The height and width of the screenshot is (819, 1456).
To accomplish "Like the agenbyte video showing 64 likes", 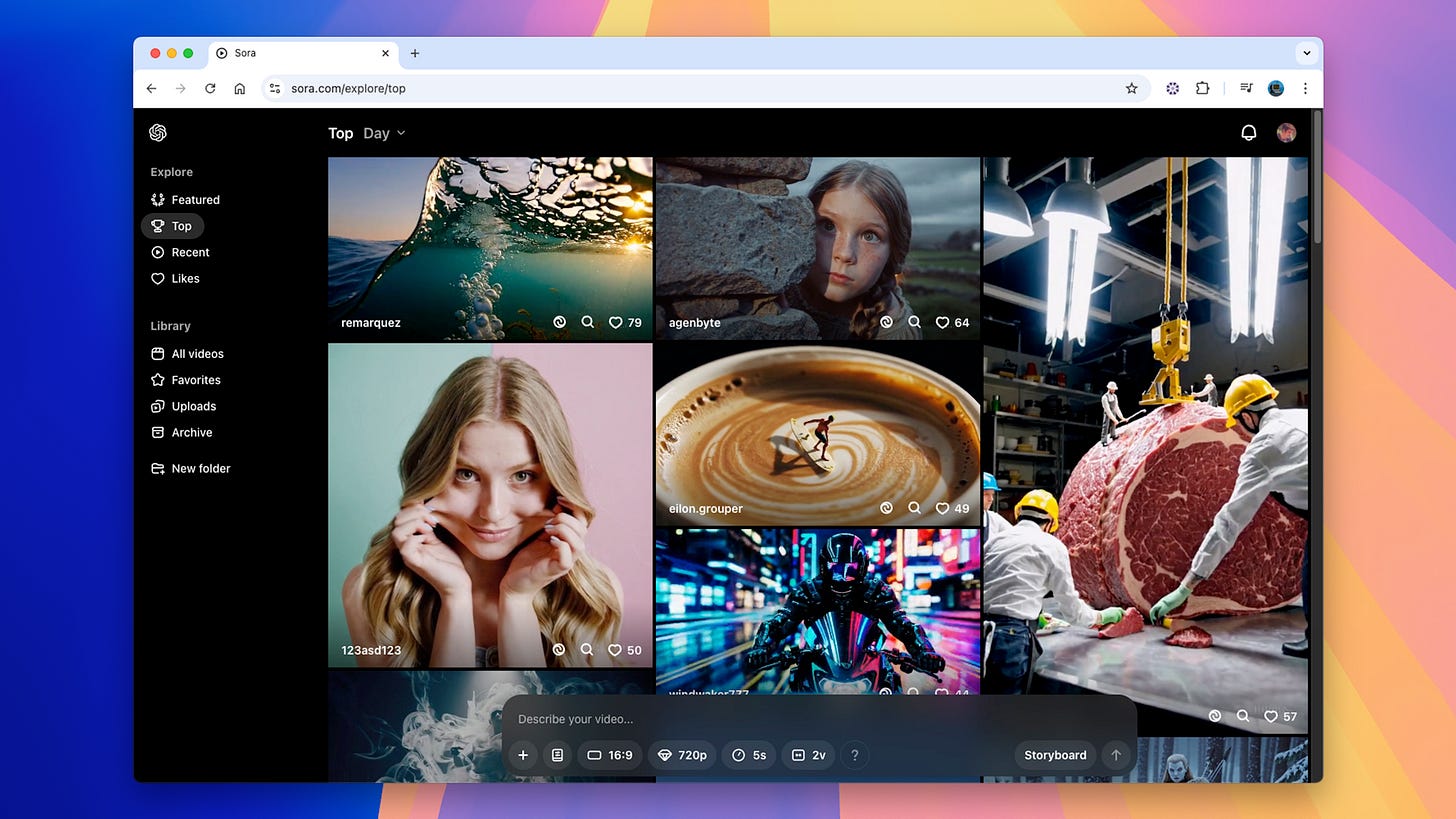I will (x=941, y=322).
